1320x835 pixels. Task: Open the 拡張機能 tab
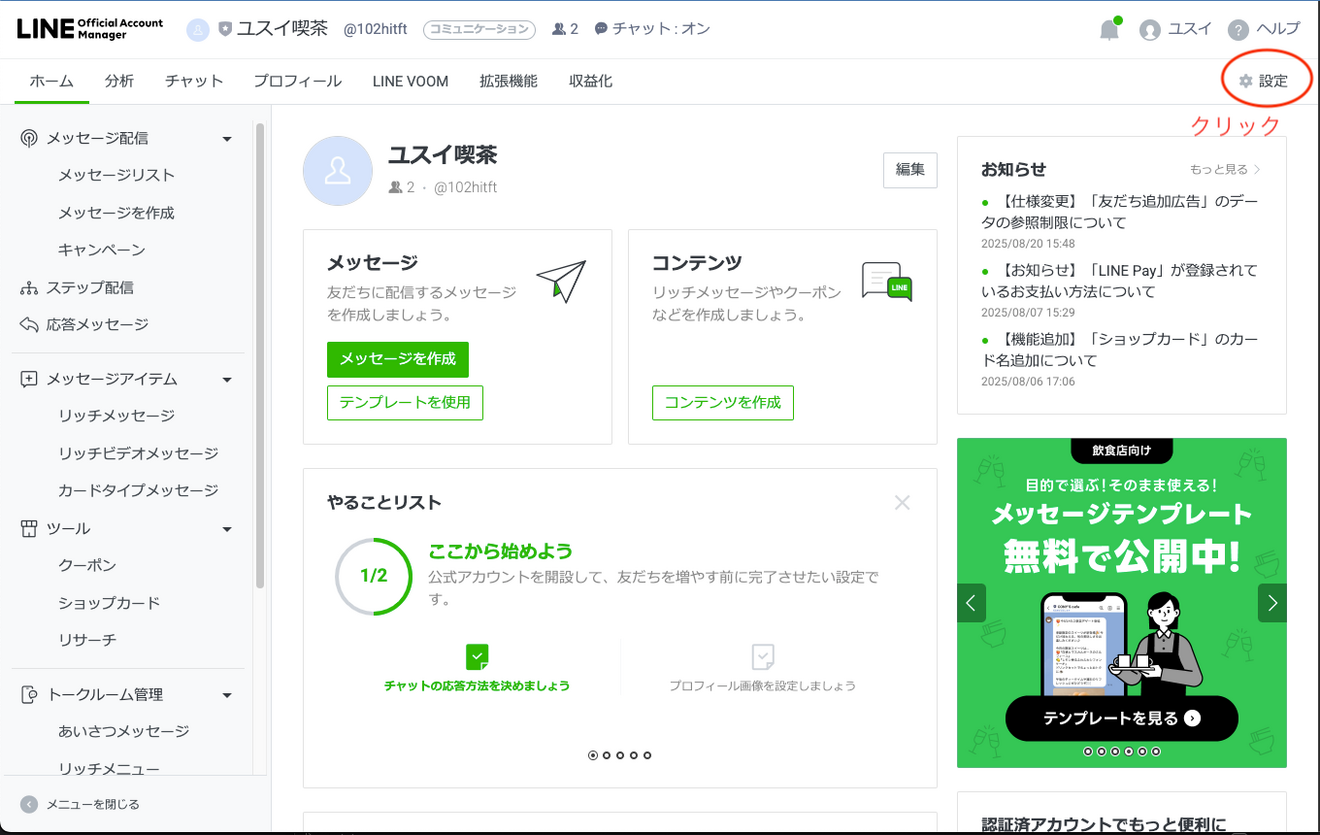tap(508, 81)
